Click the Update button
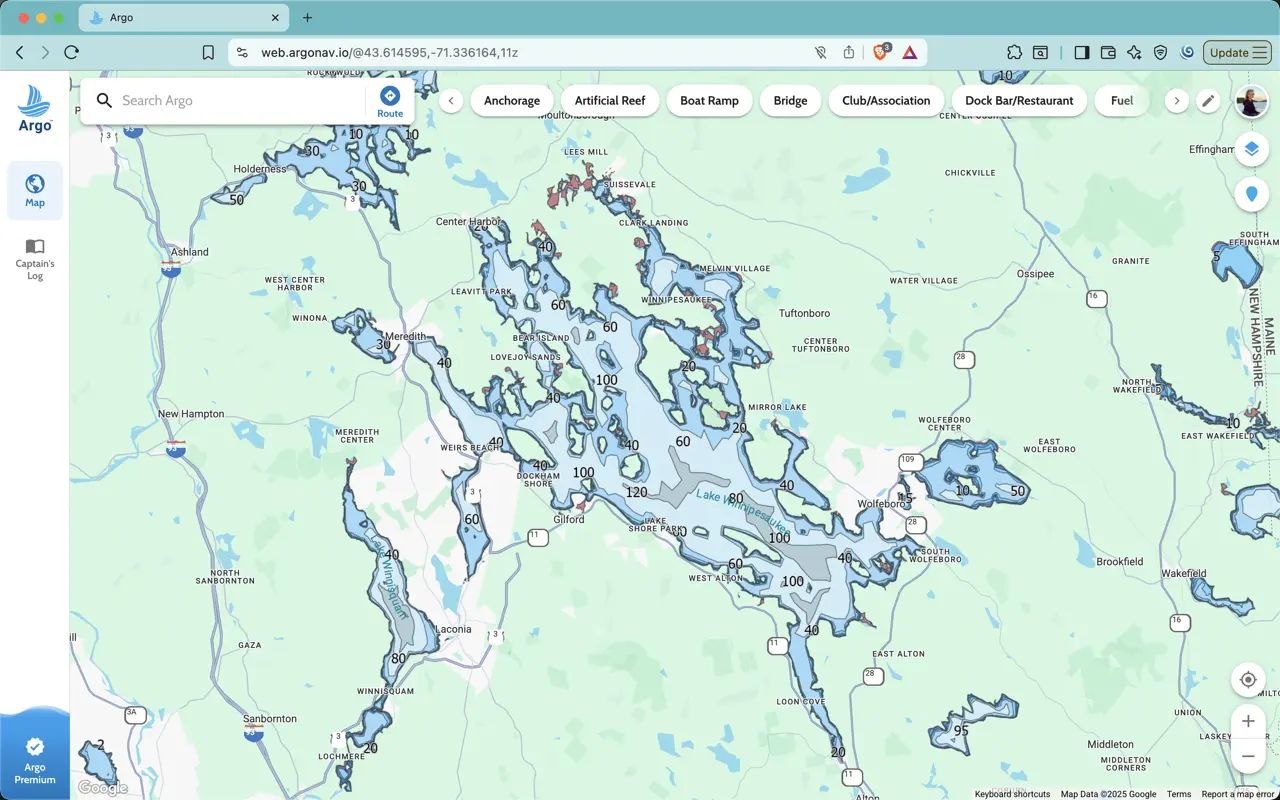 pos(1237,52)
